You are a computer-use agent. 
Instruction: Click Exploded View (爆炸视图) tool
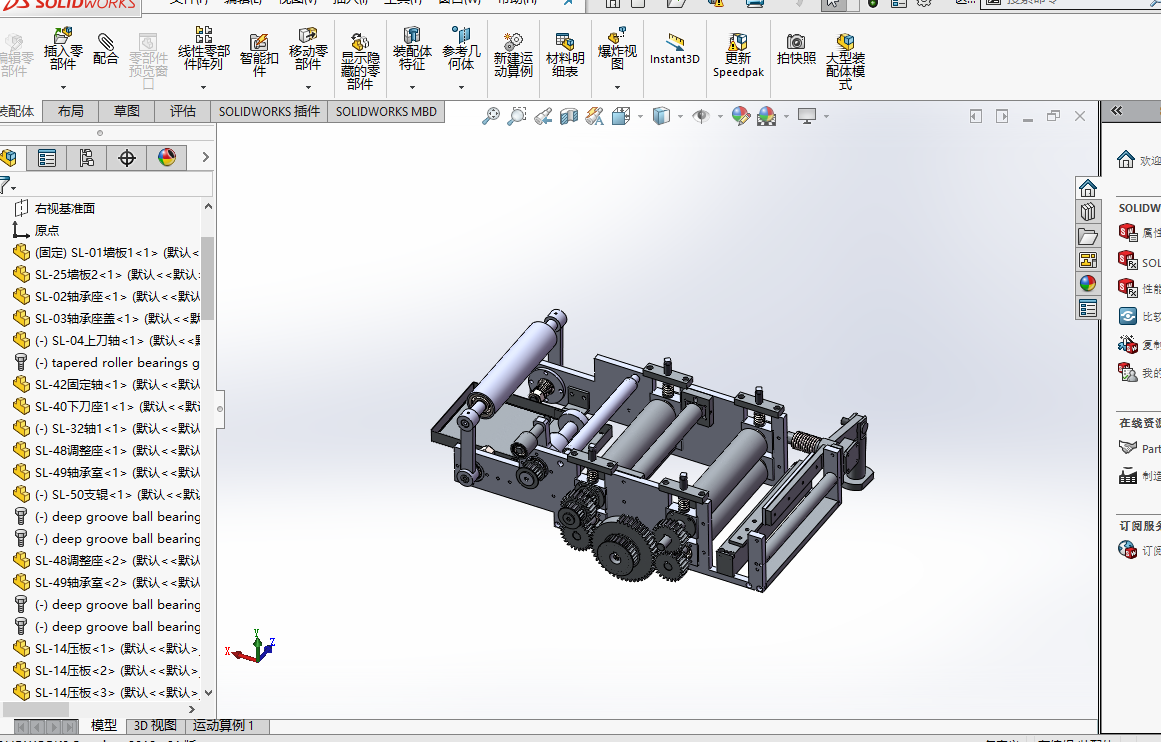[x=617, y=49]
